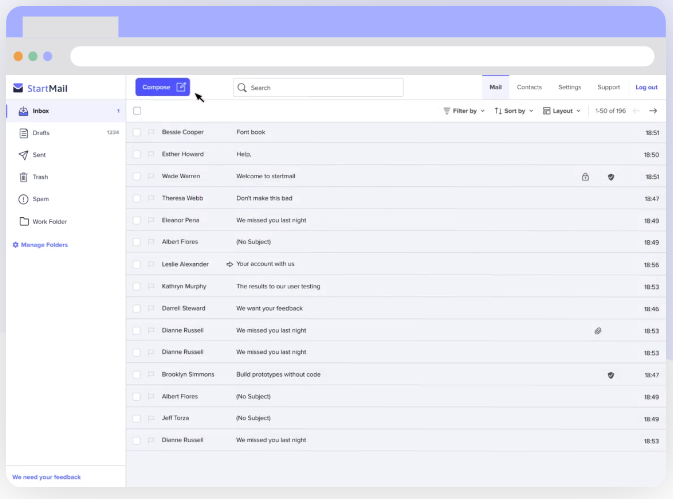Open the Settings tab
The image size is (673, 499).
[569, 87]
